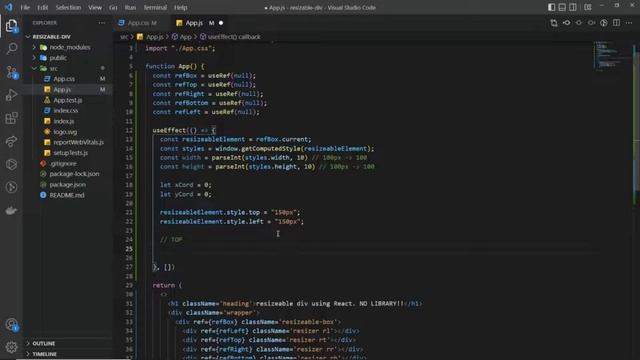640x360 pixels.
Task: Open the Docker whale icon view
Action: 11,211
